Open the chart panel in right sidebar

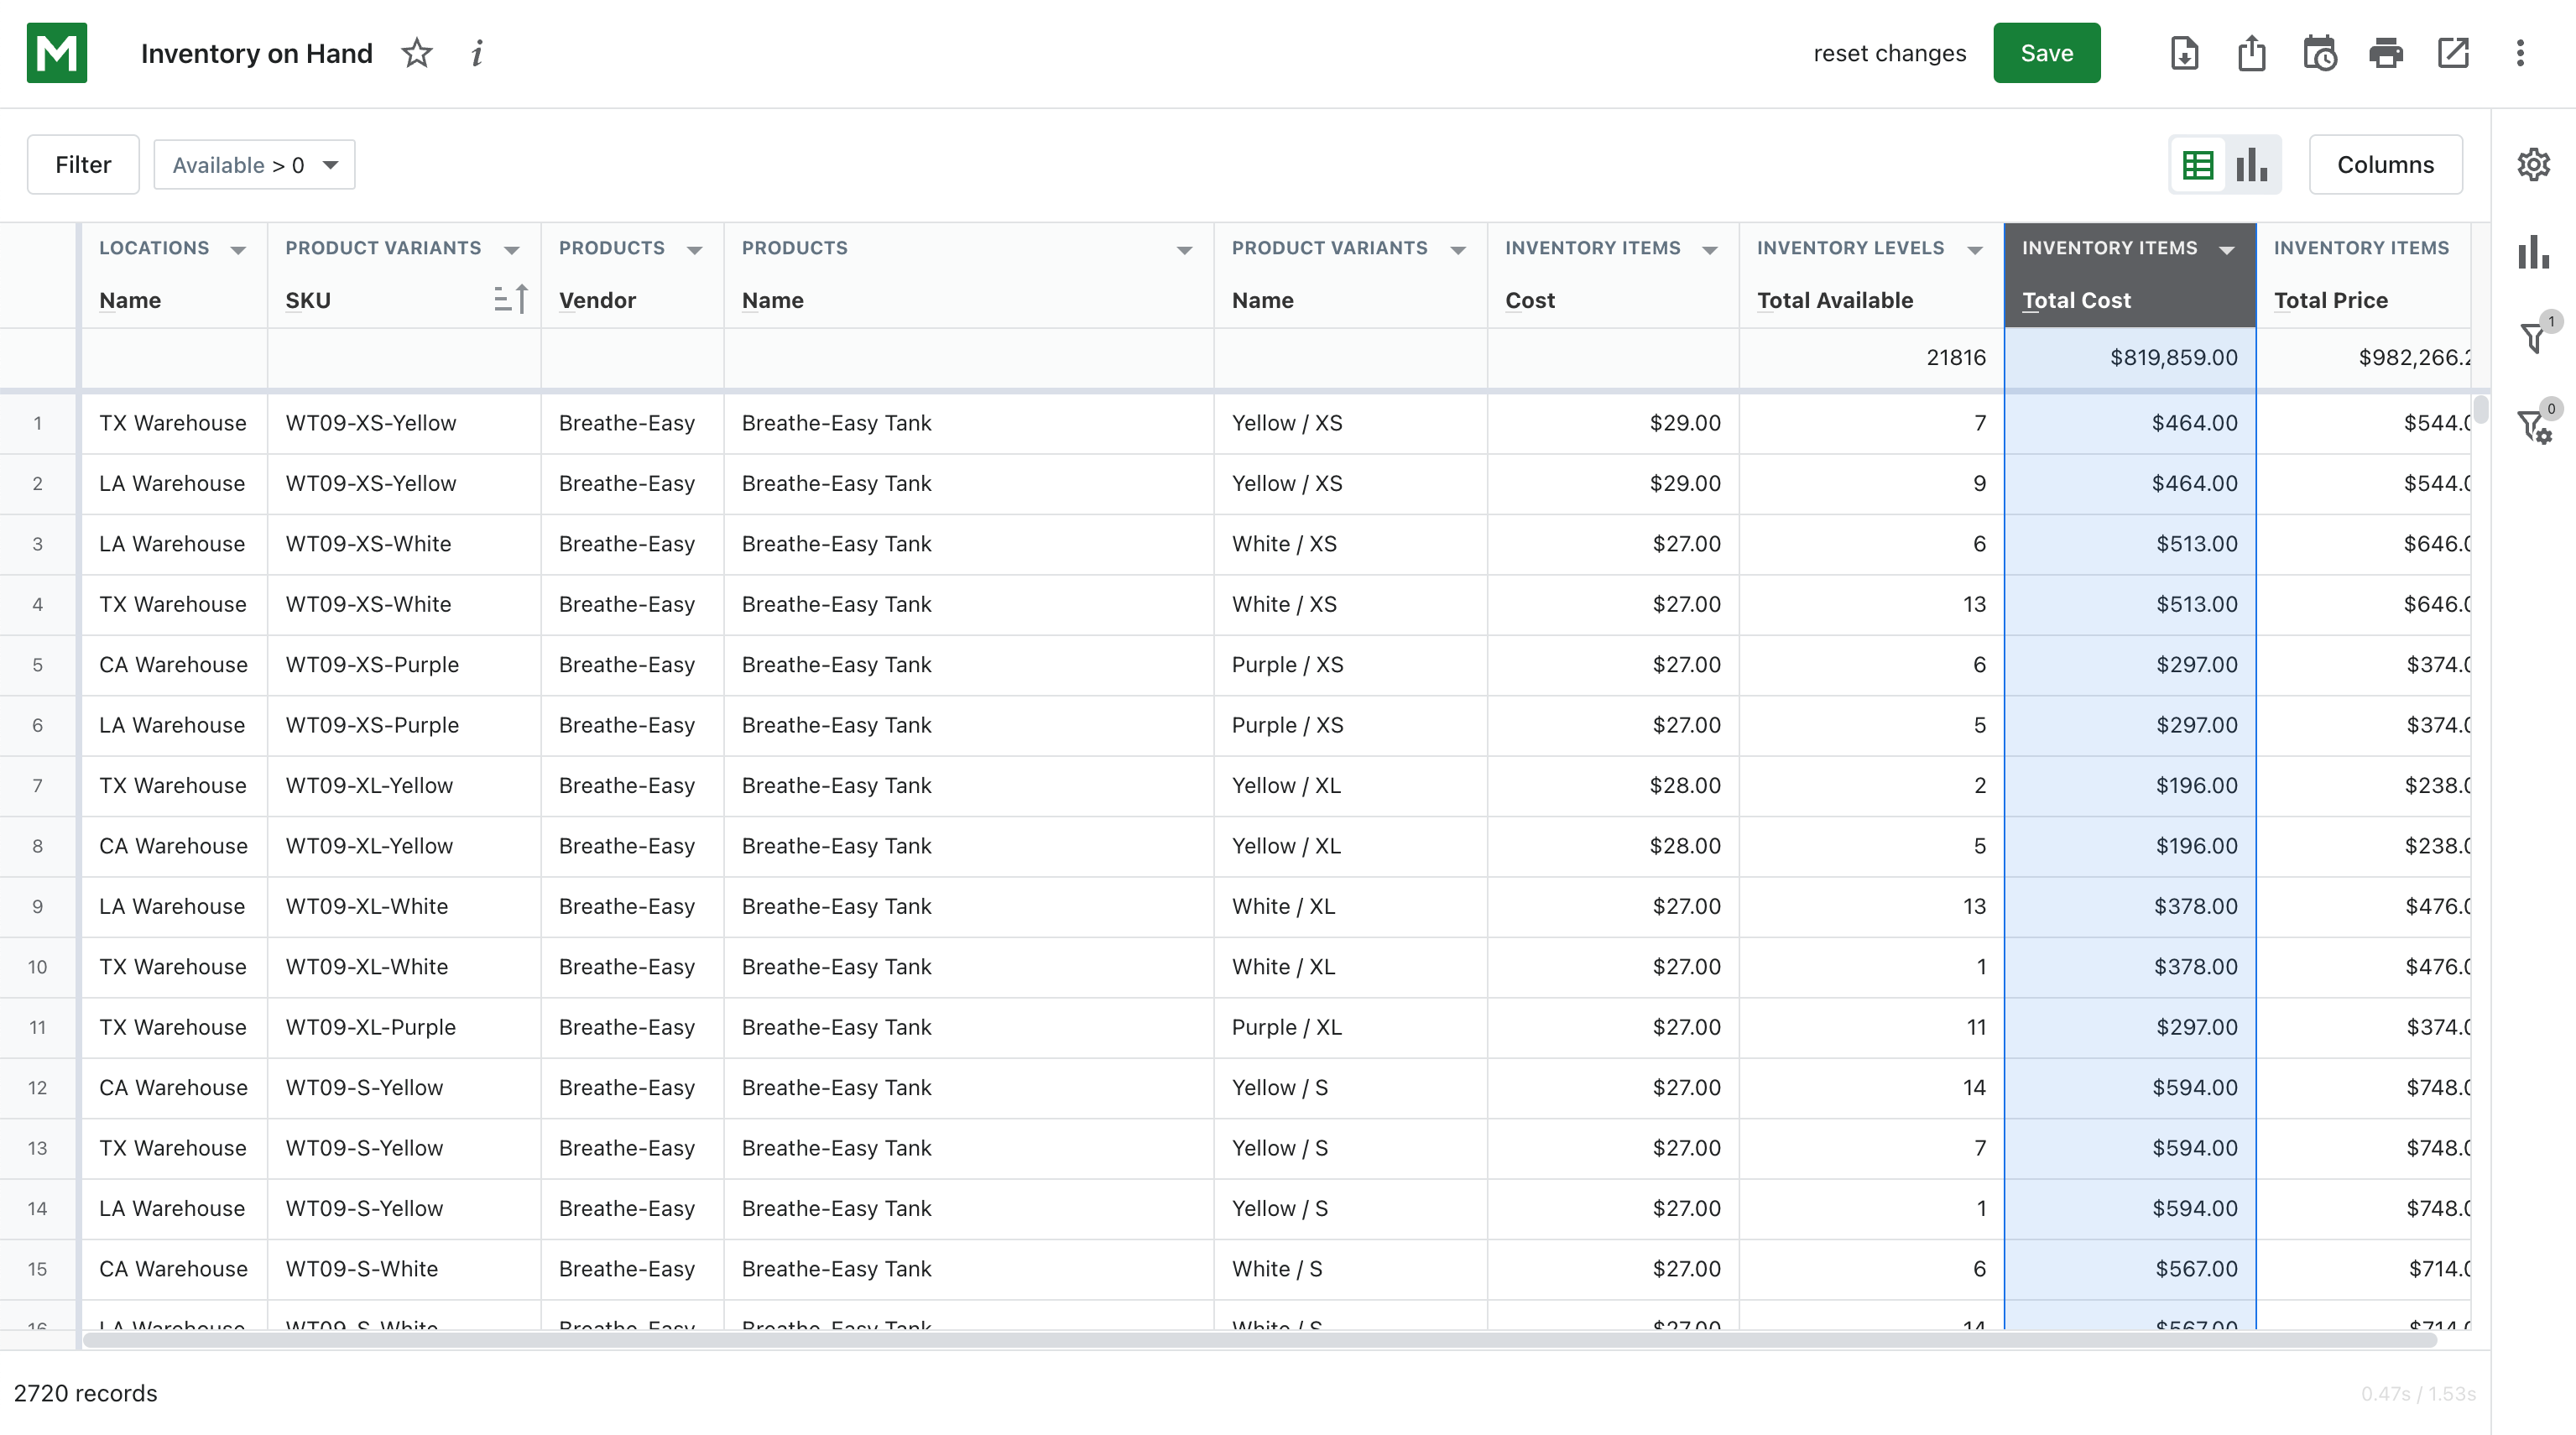[x=2534, y=251]
